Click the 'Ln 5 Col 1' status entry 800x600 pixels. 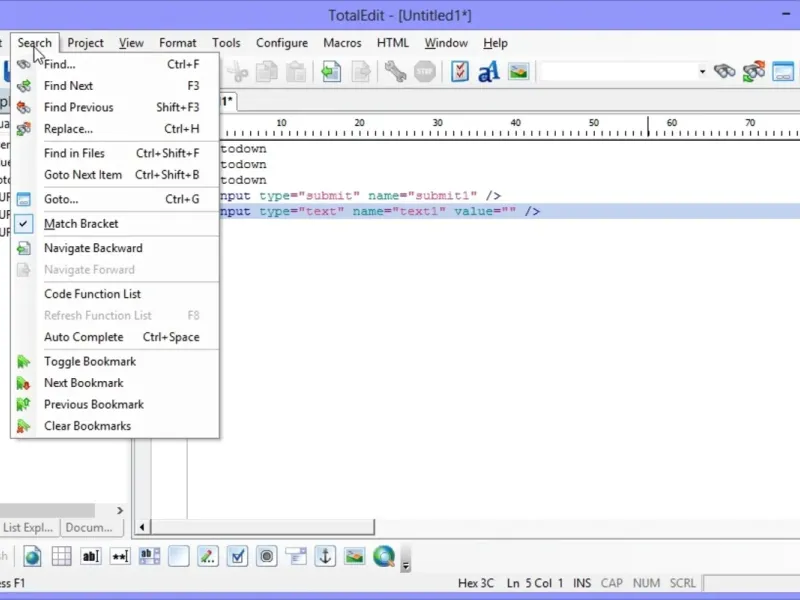(x=535, y=583)
